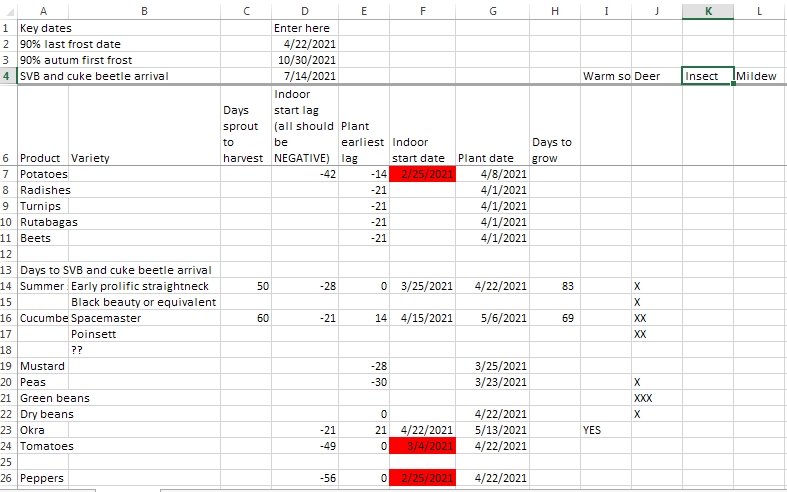
Task: Select days to harvest value 60
Action: click(246, 318)
